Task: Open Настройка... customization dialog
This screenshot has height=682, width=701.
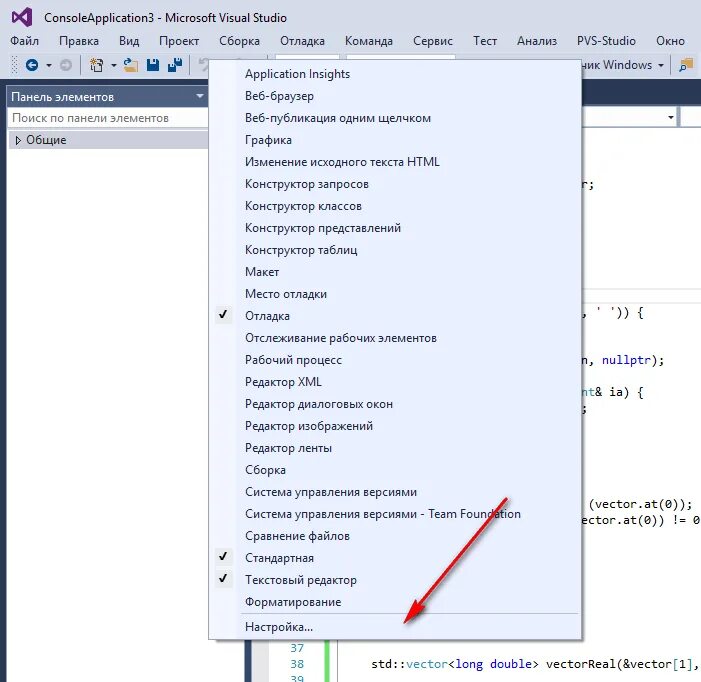Action: point(396,627)
